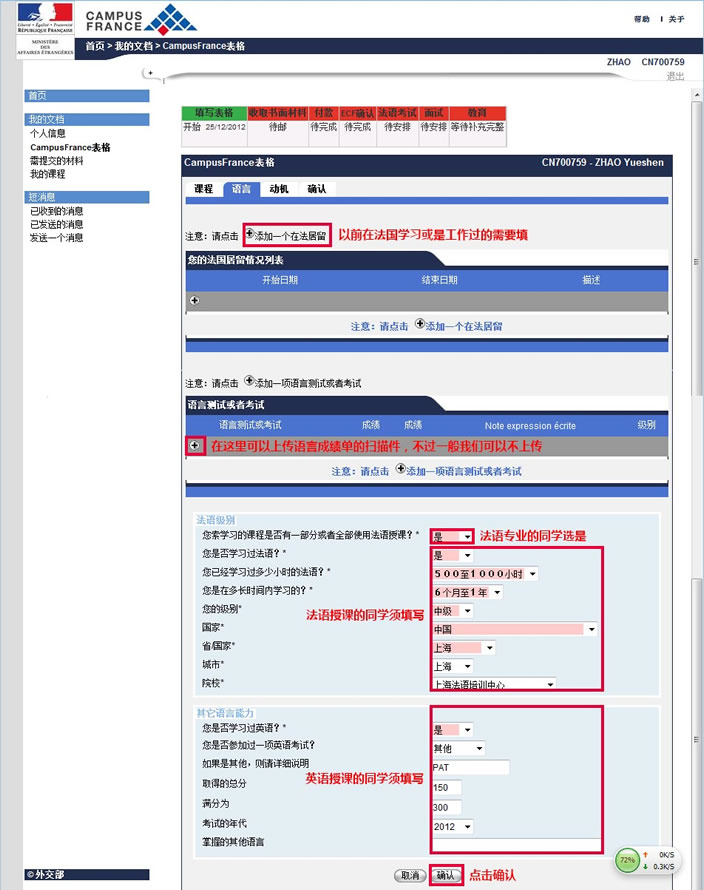Switch to the 确认 tab
Viewport: 704px width, 890px height.
click(x=317, y=189)
